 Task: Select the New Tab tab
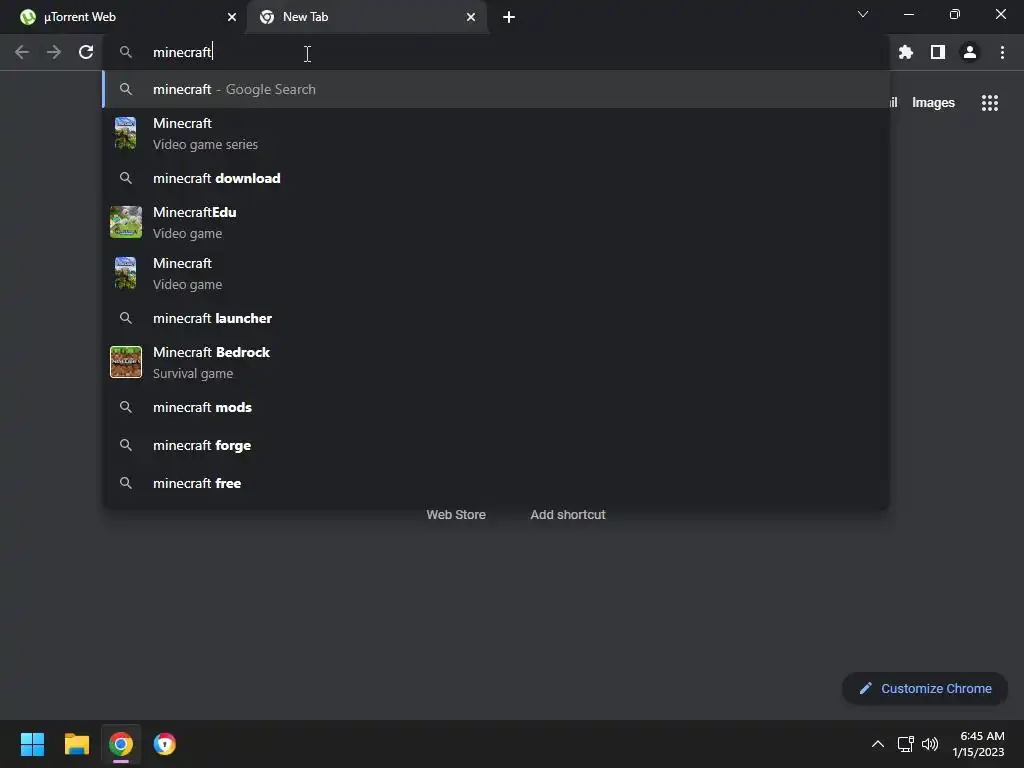point(368,18)
